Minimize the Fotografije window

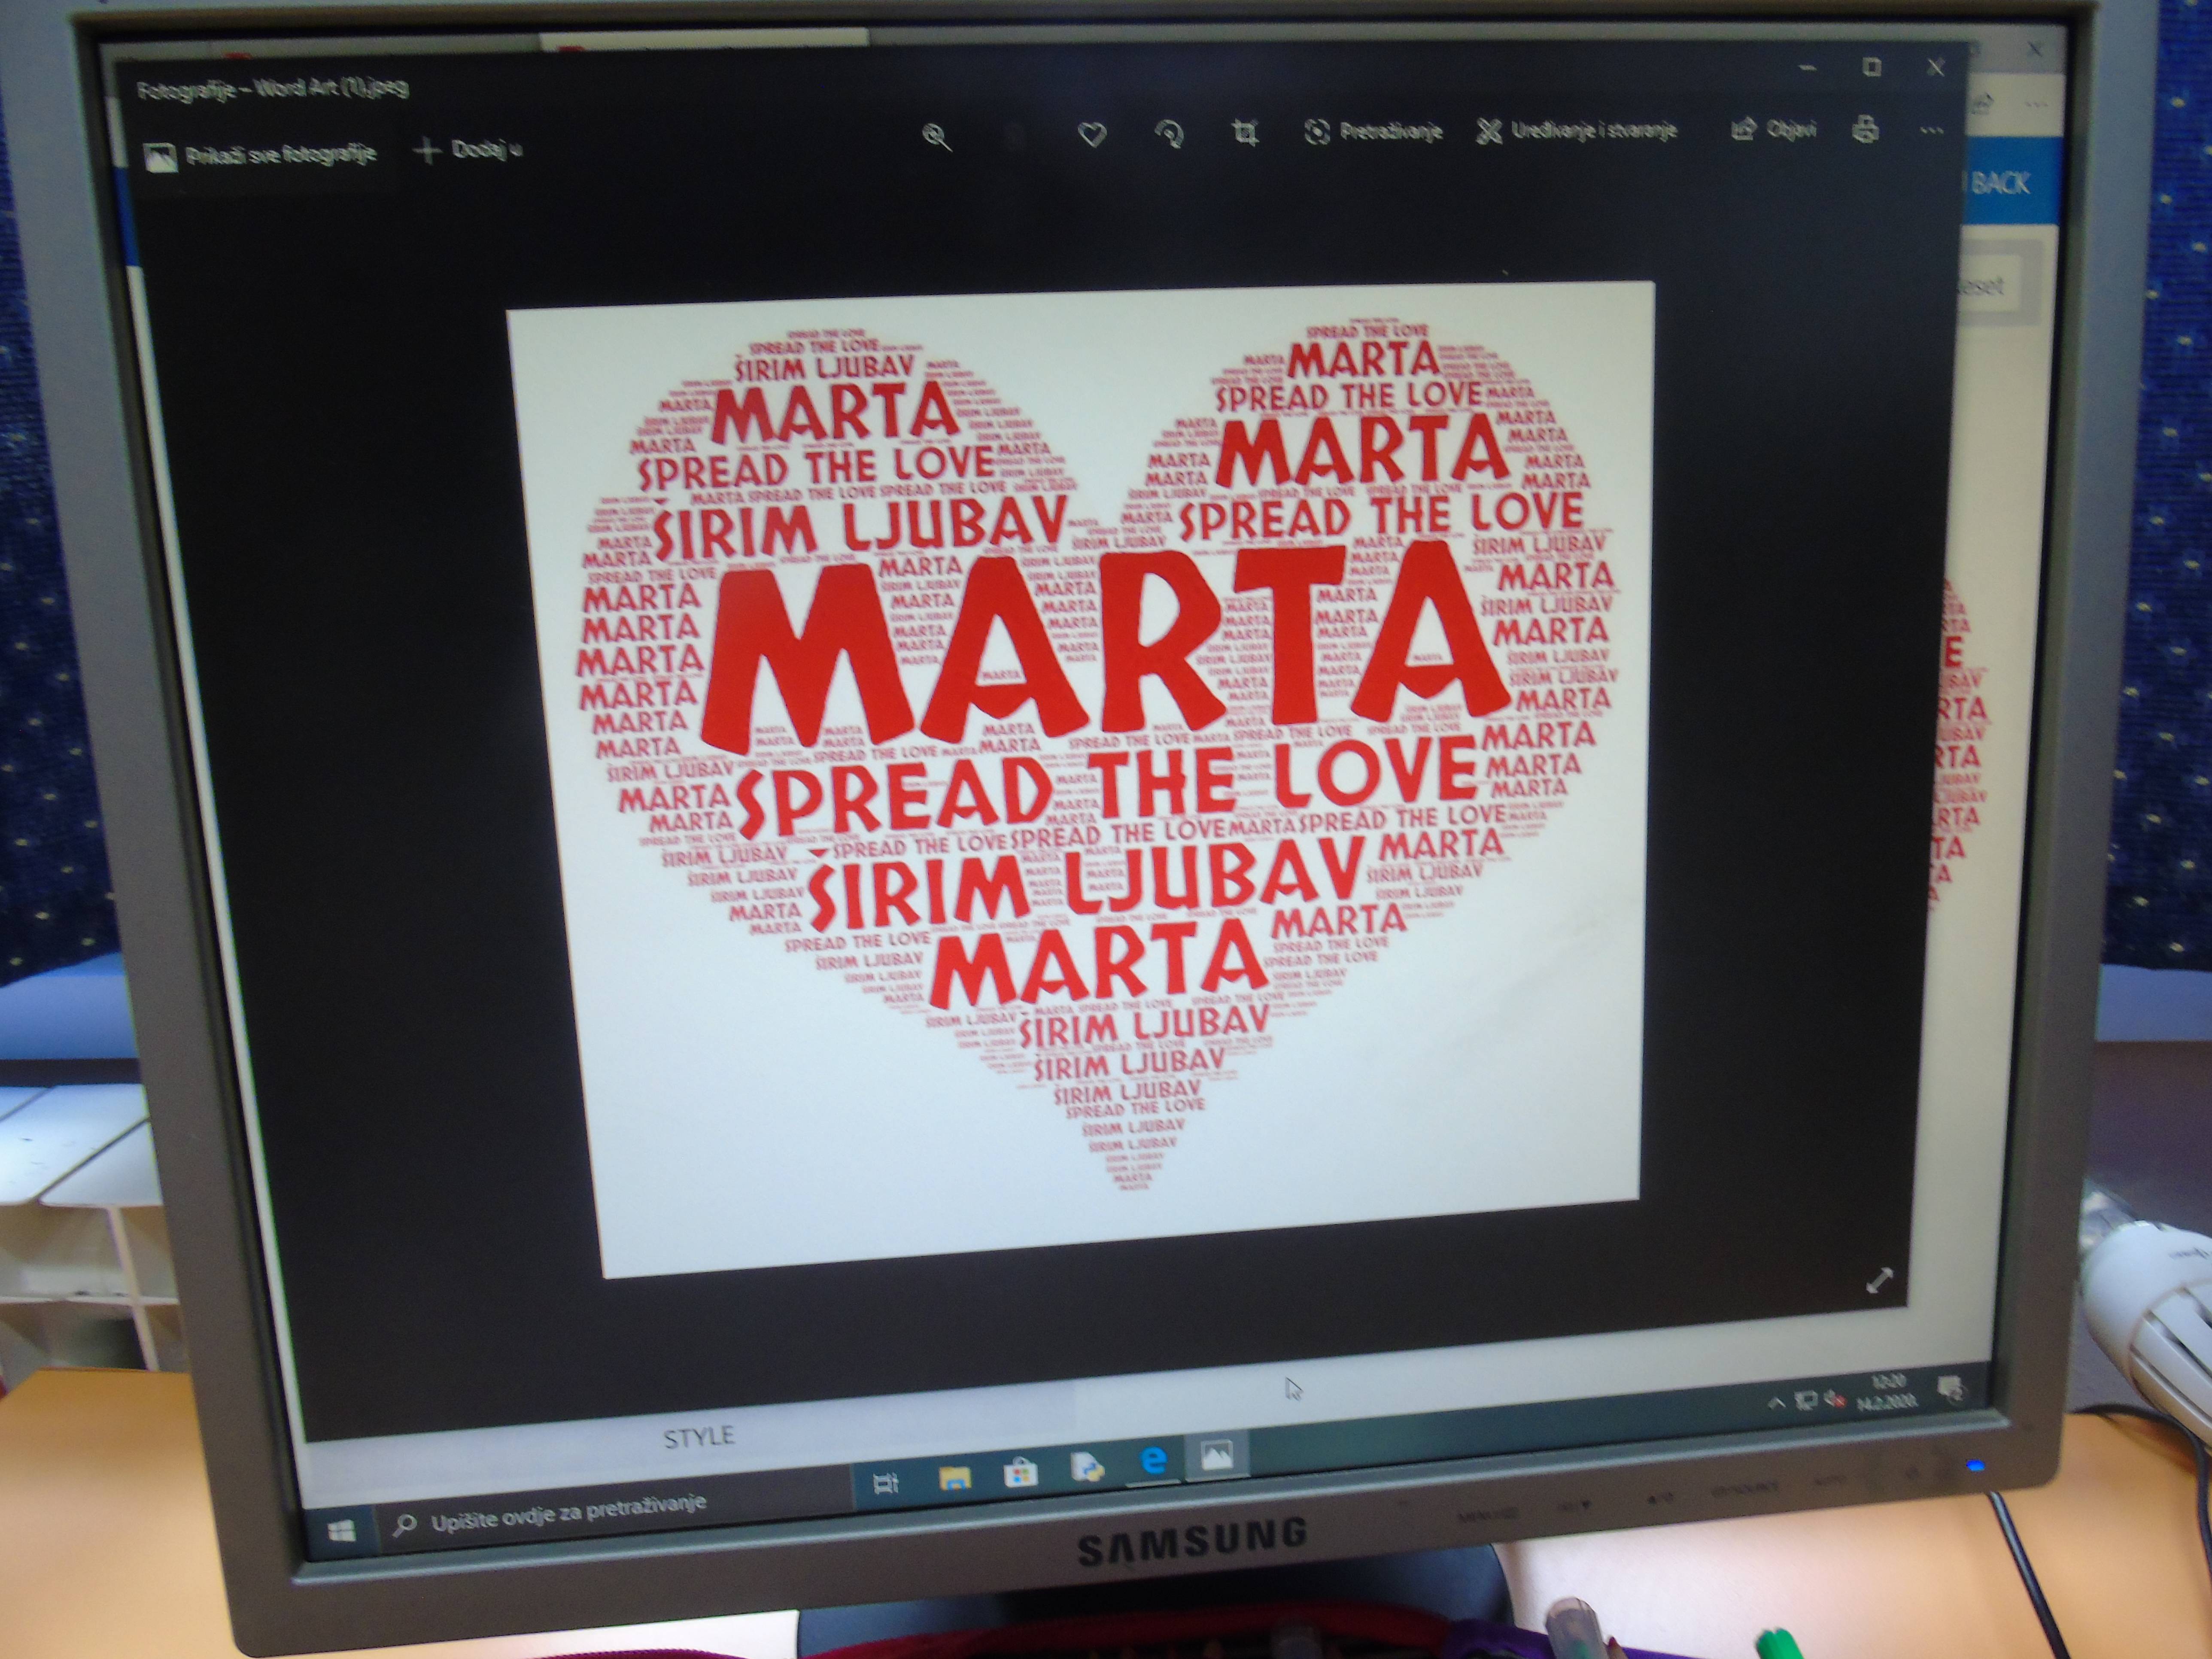coord(1807,68)
